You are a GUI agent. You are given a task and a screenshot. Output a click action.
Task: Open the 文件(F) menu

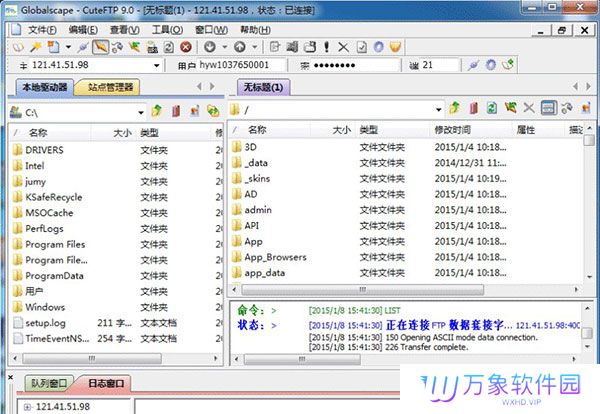click(x=42, y=30)
